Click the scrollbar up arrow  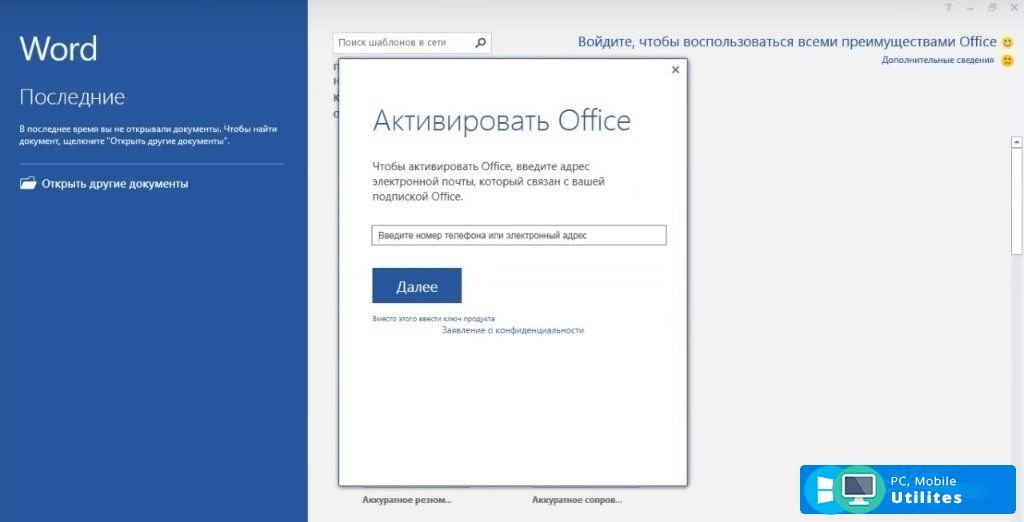1017,142
